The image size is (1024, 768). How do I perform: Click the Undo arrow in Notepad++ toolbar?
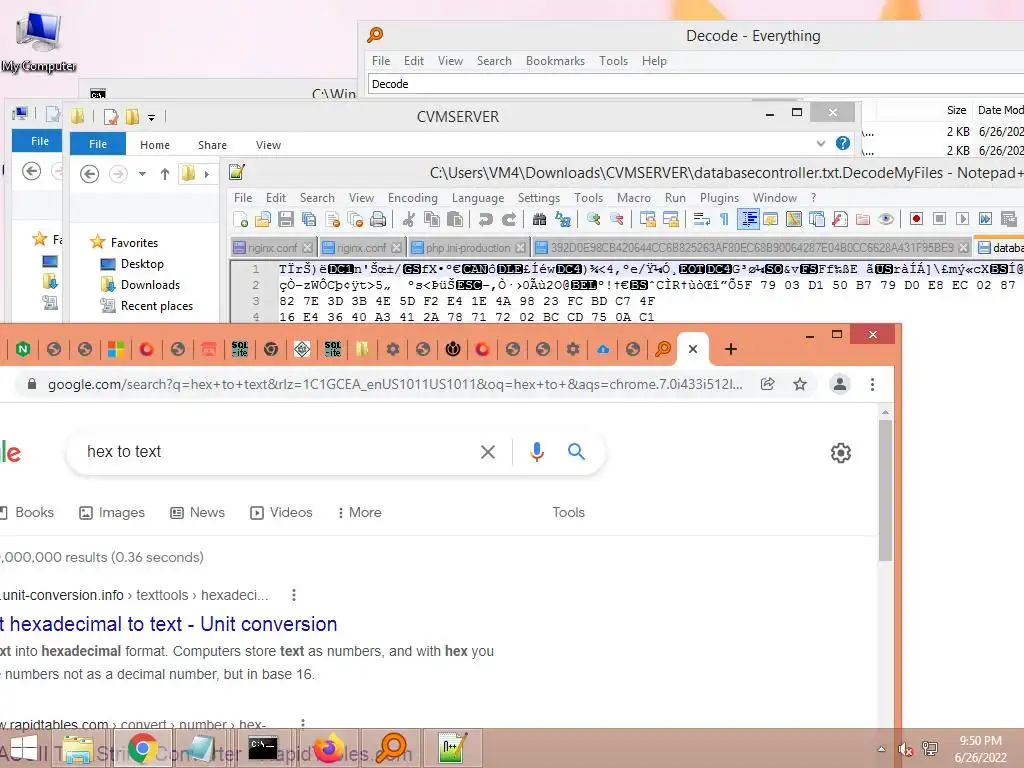[486, 219]
